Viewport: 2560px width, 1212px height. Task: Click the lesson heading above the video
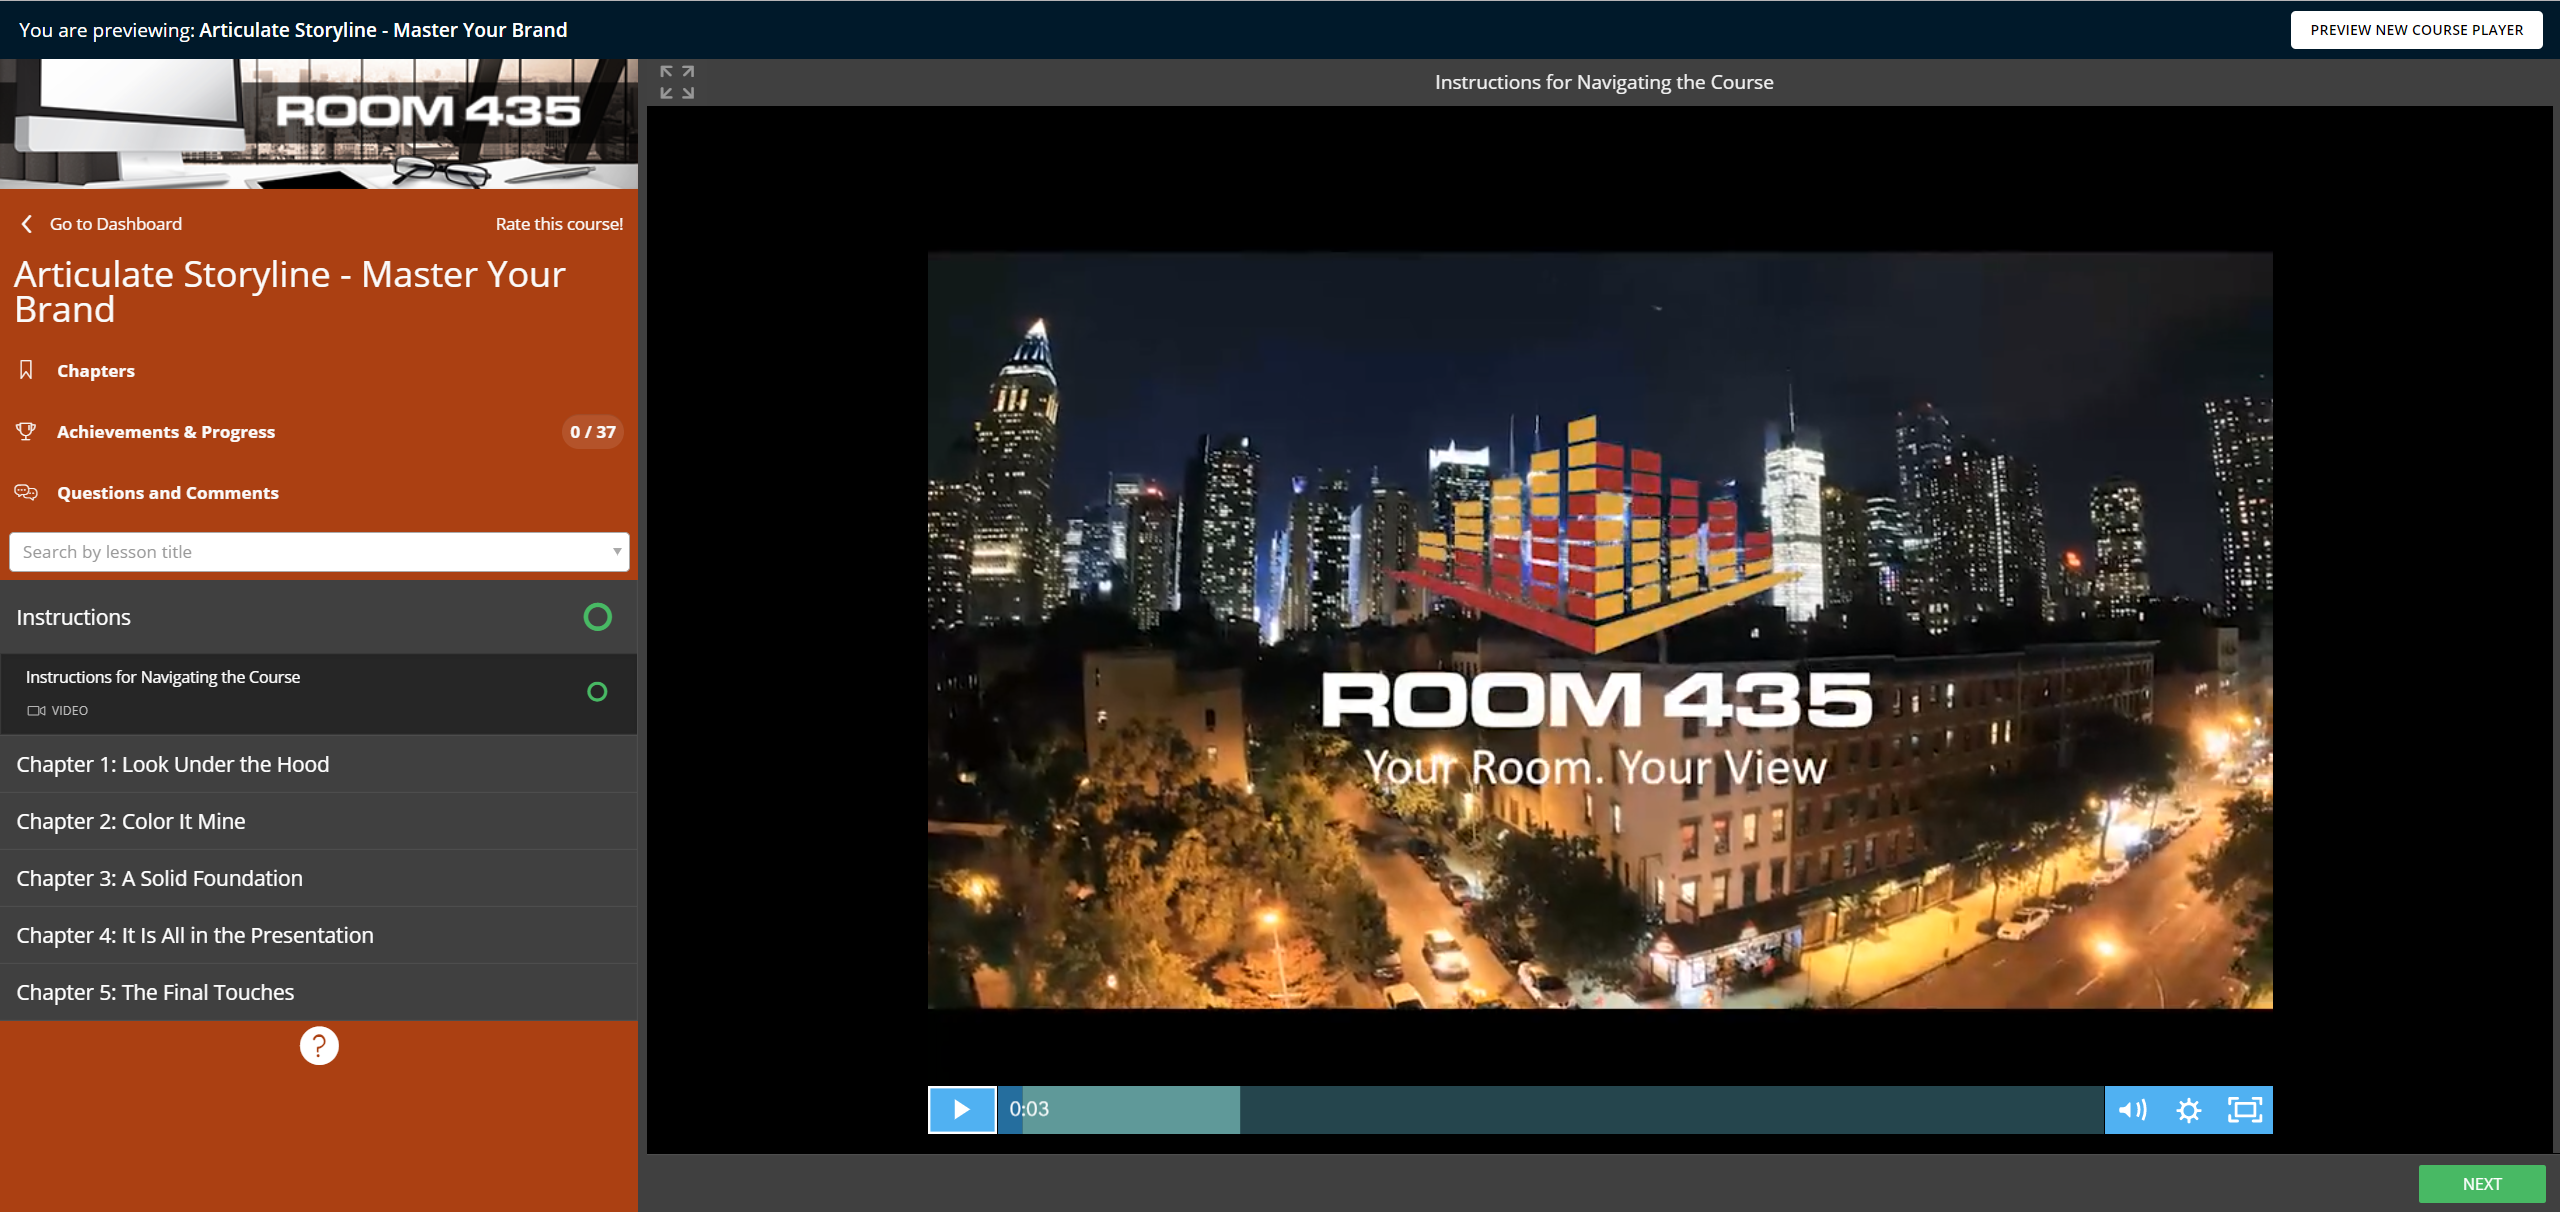[1604, 82]
